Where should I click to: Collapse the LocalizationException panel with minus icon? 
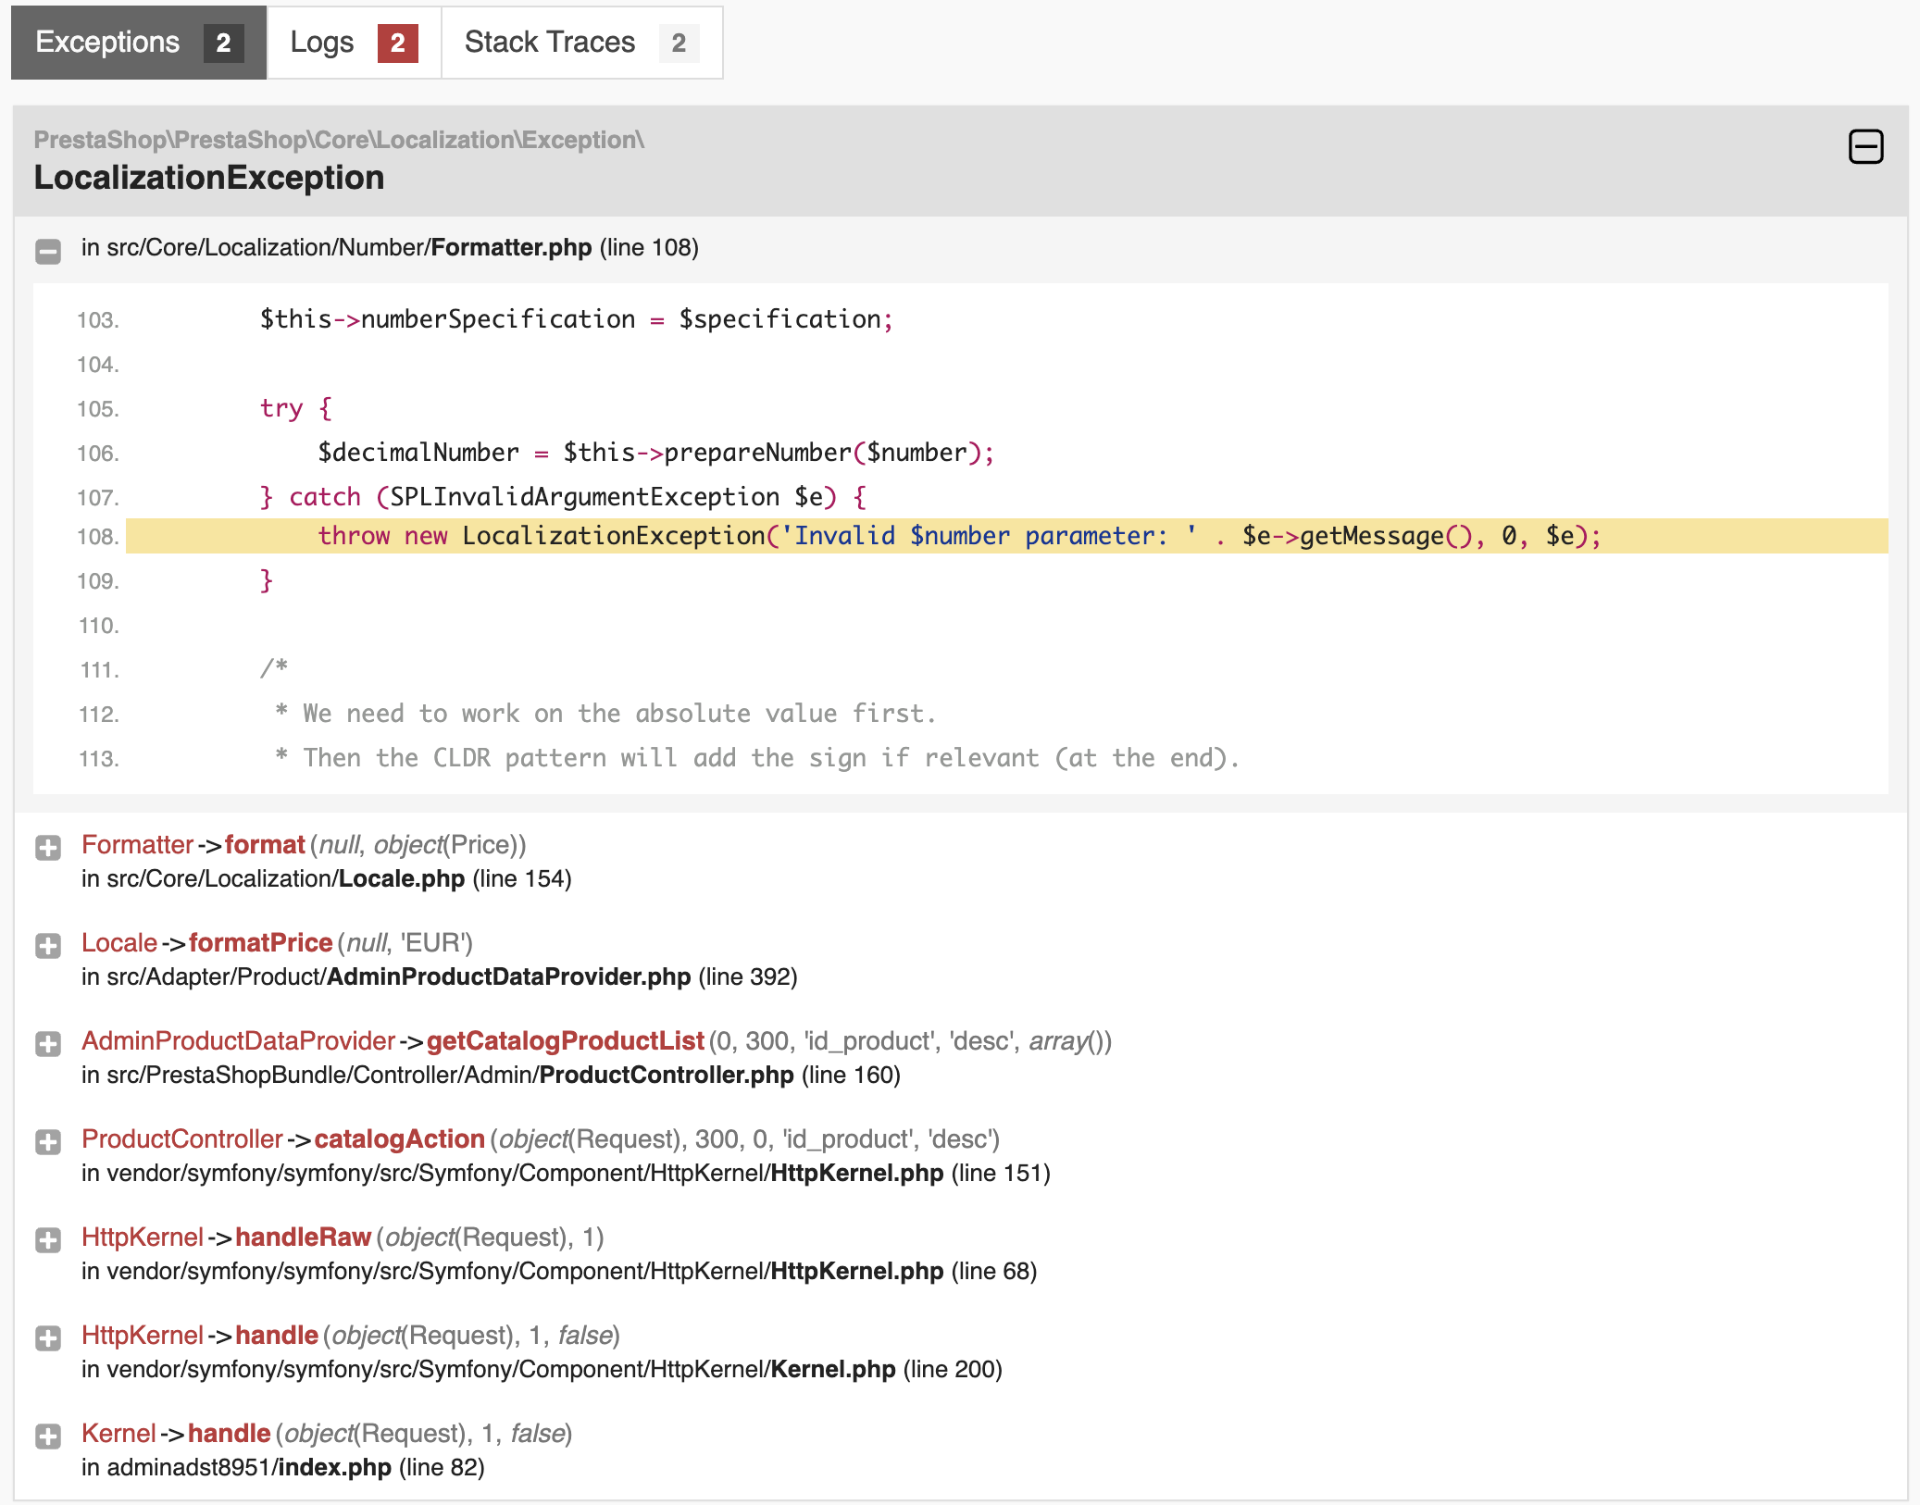(1865, 147)
